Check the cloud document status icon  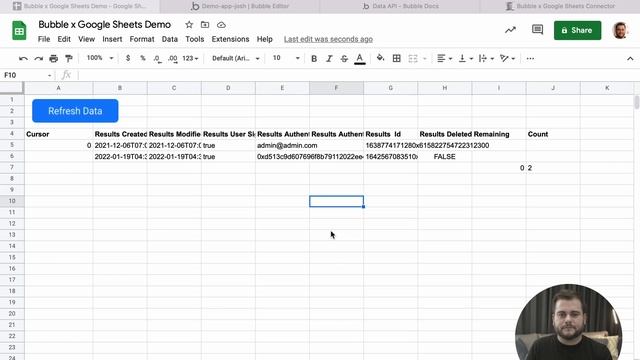[221, 25]
